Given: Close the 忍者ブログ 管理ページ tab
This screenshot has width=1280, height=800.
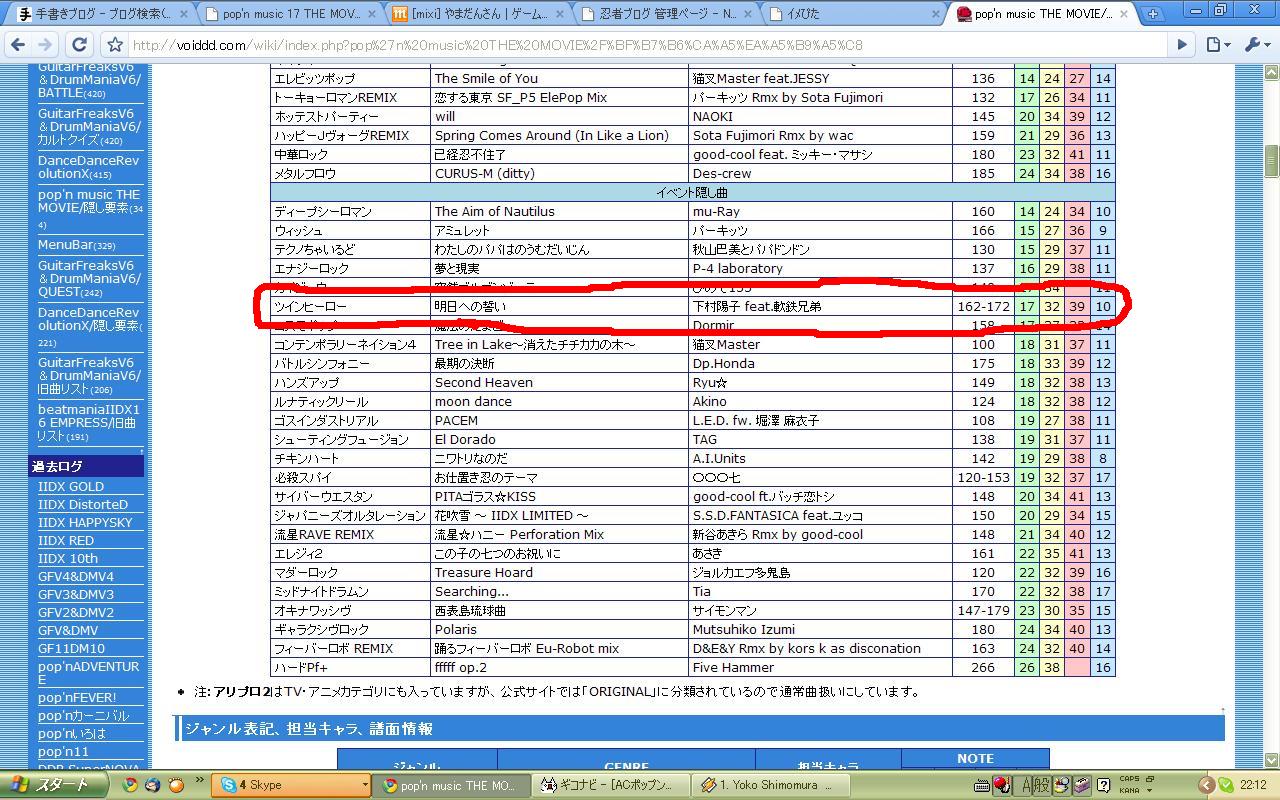Looking at the screenshot, I should [x=749, y=14].
